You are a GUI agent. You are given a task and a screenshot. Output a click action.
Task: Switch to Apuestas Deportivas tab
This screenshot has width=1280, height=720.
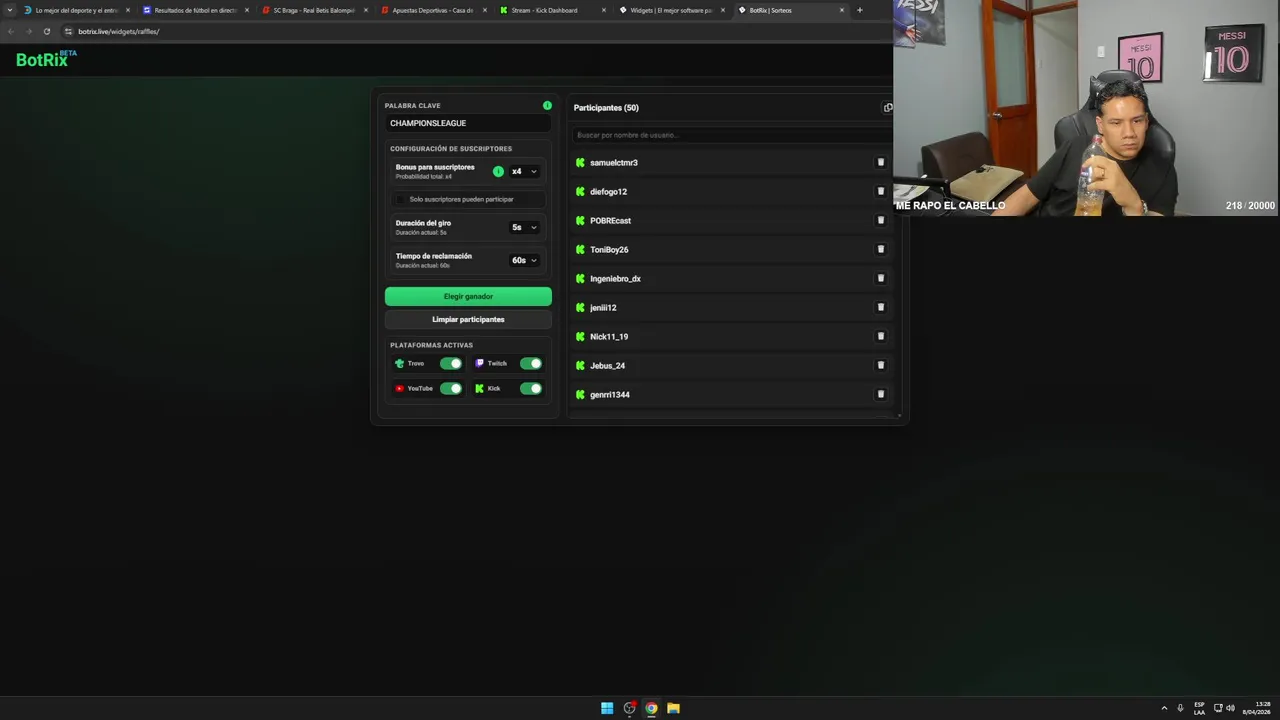pyautogui.click(x=433, y=10)
